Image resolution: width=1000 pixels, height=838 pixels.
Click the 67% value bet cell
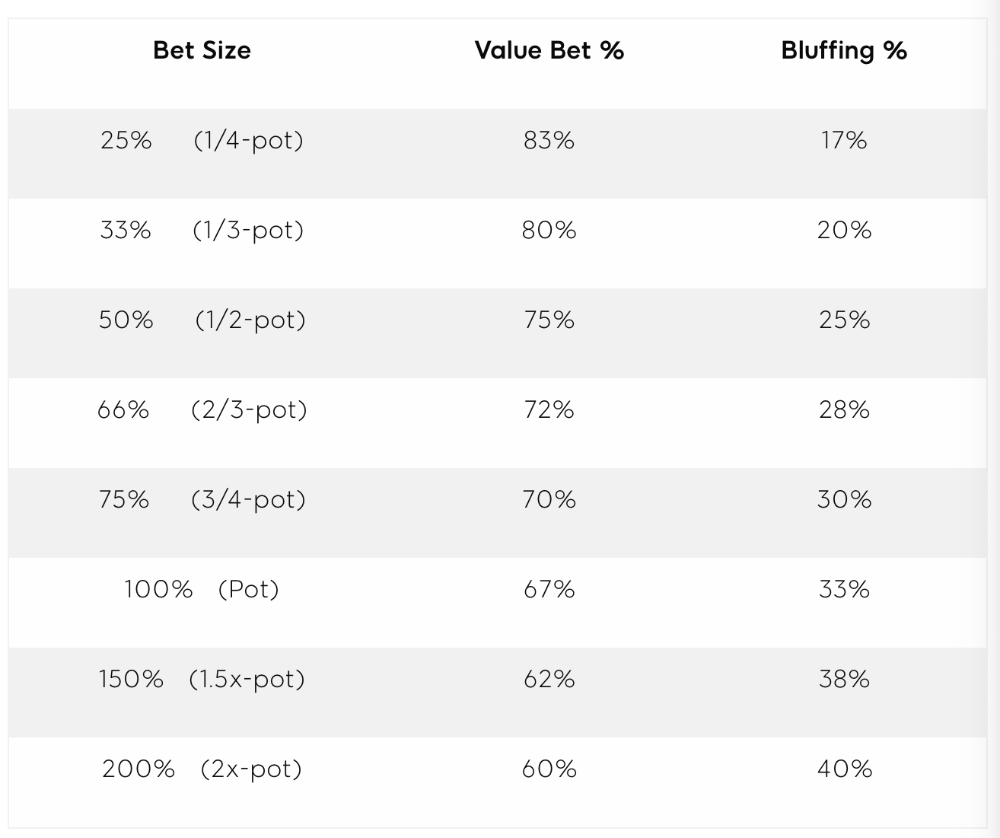[549, 589]
